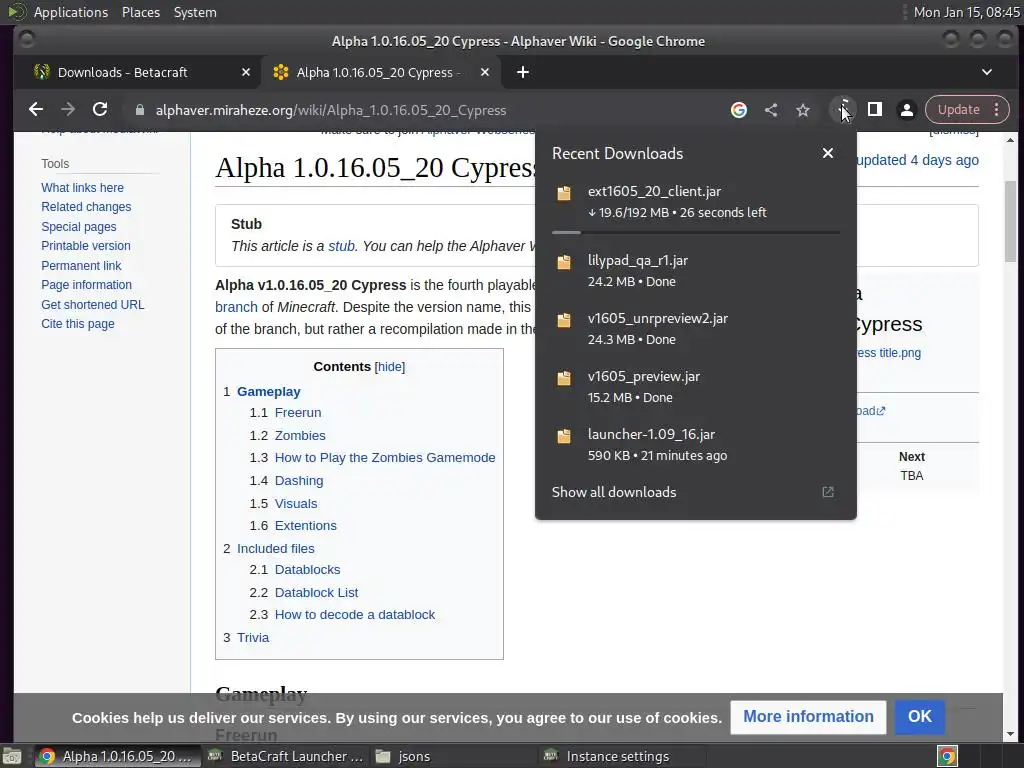The height and width of the screenshot is (768, 1024).
Task: Jump to Datablock List subsection
Action: point(316,592)
